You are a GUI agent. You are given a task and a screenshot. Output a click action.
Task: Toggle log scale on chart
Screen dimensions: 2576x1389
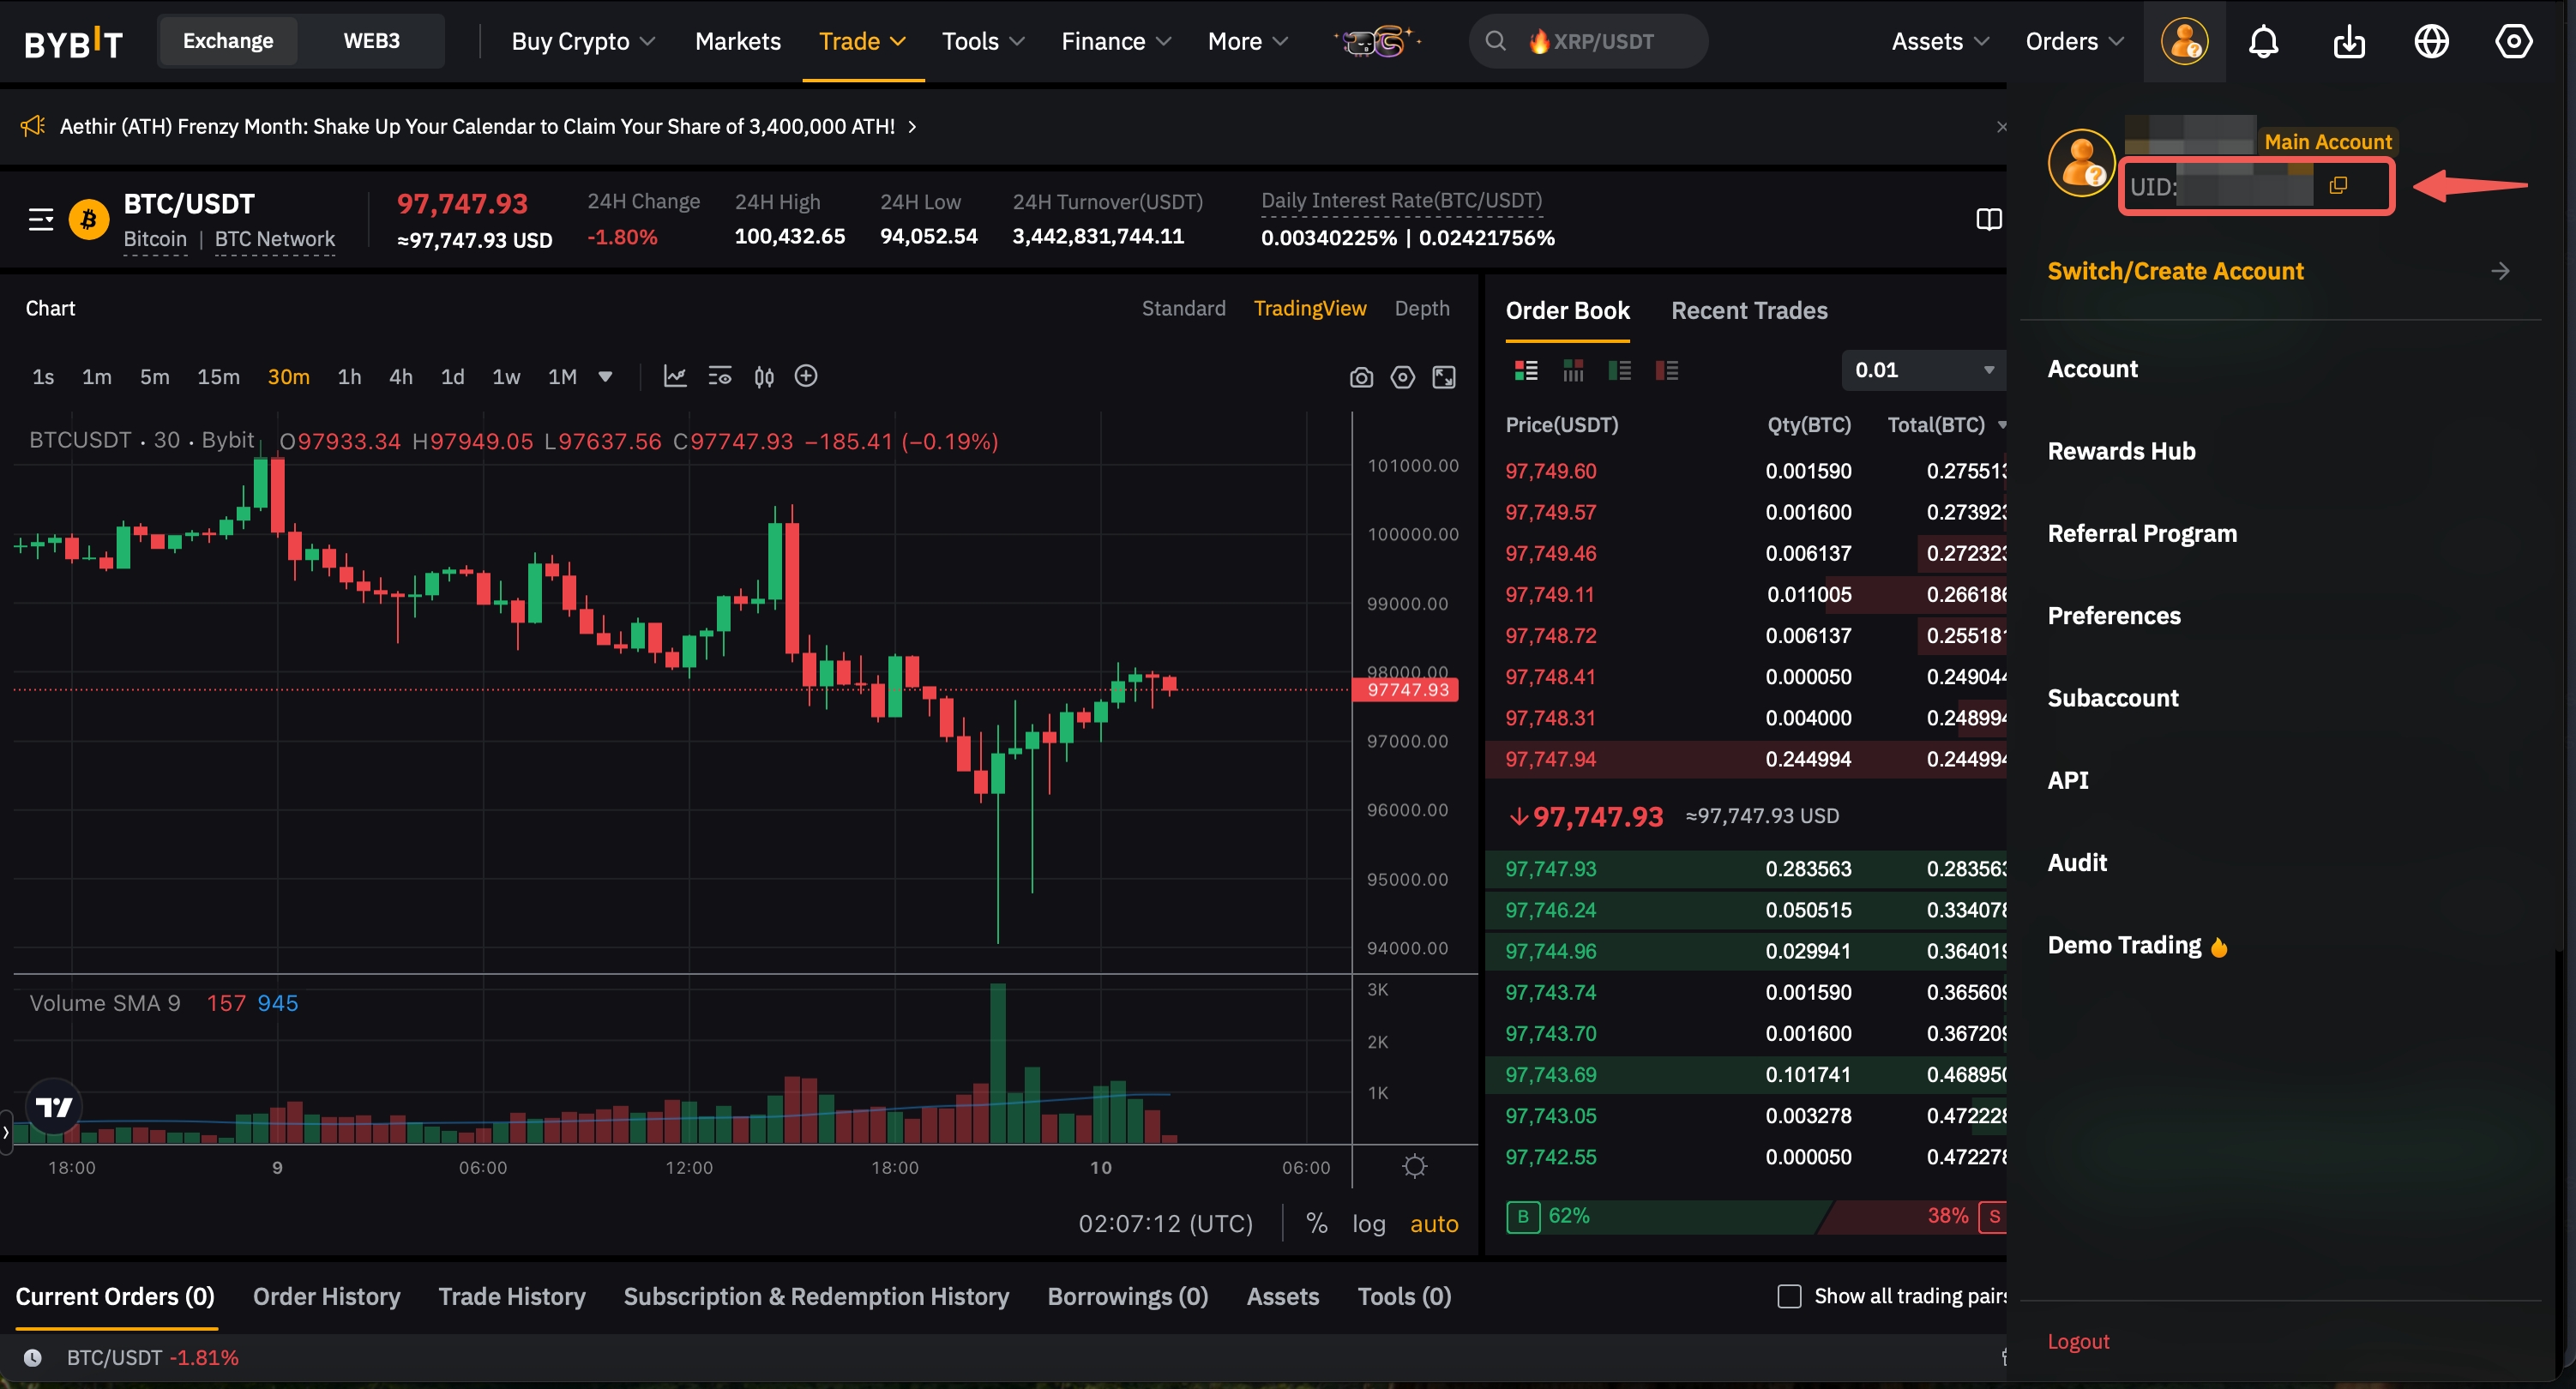pos(1368,1224)
